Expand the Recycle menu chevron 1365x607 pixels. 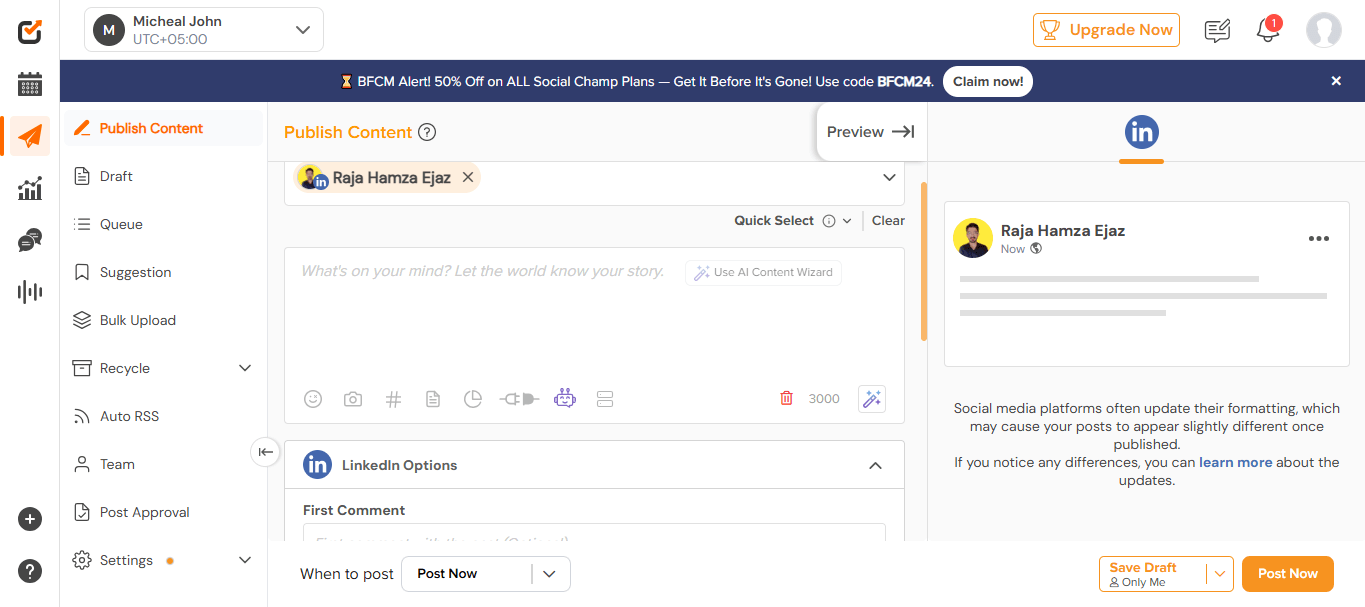pos(245,368)
